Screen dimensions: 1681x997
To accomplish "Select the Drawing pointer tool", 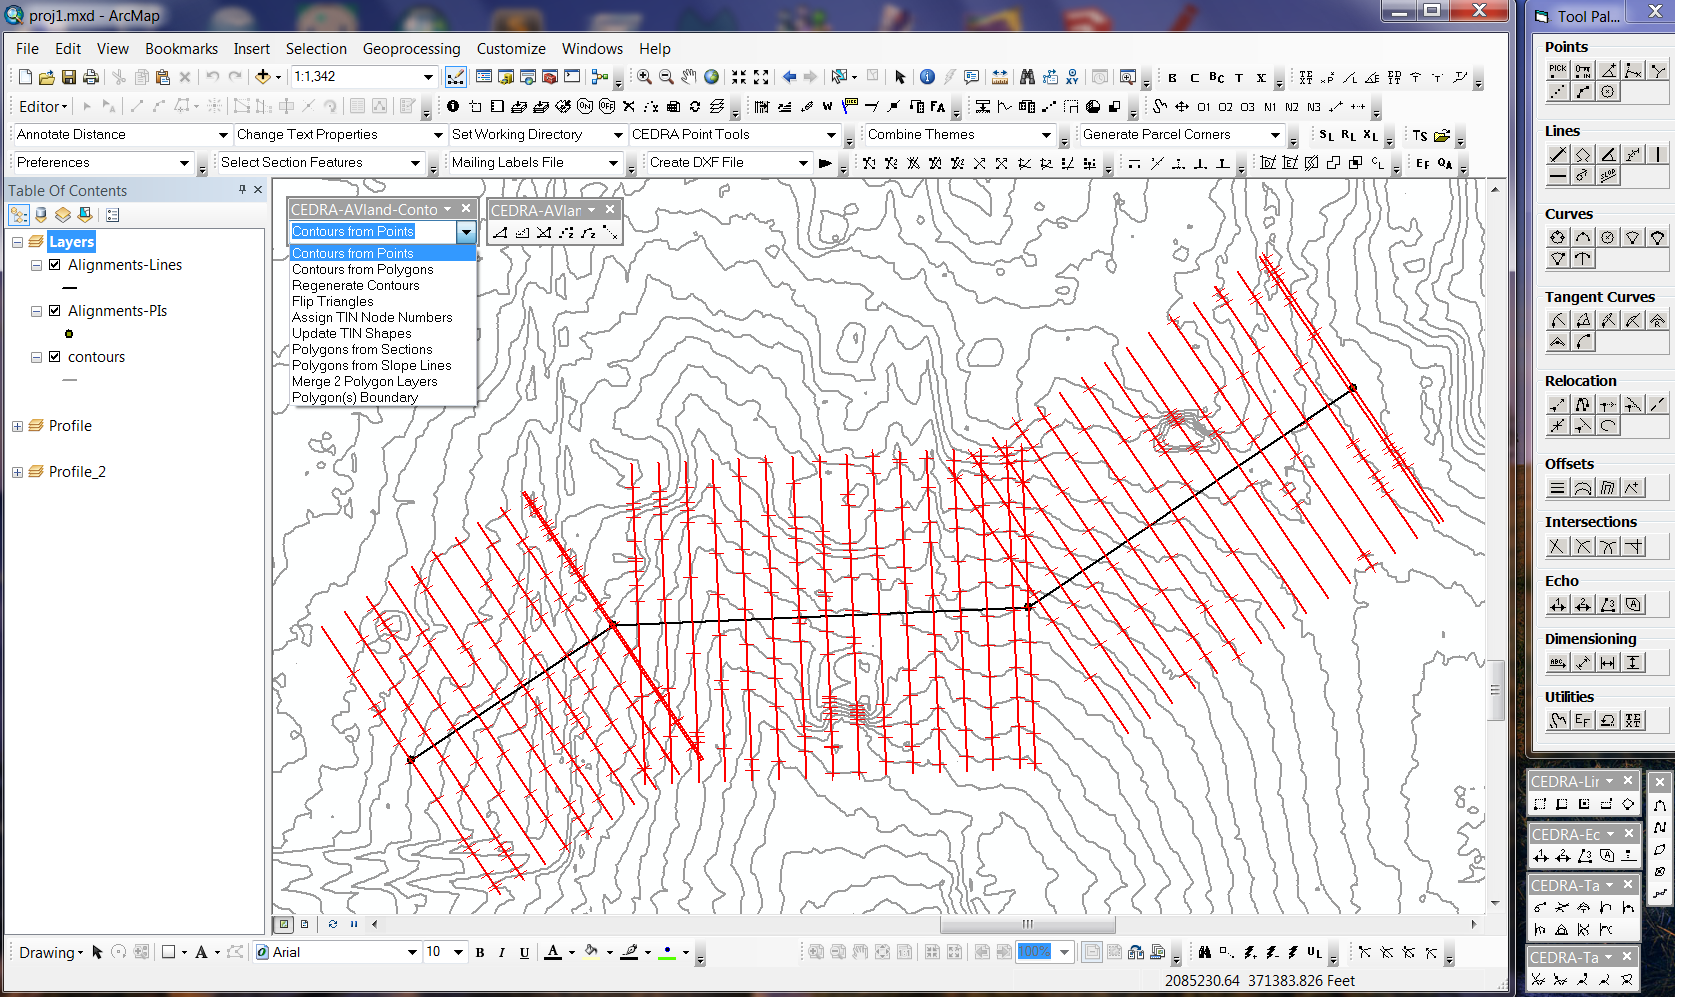I will coord(97,952).
